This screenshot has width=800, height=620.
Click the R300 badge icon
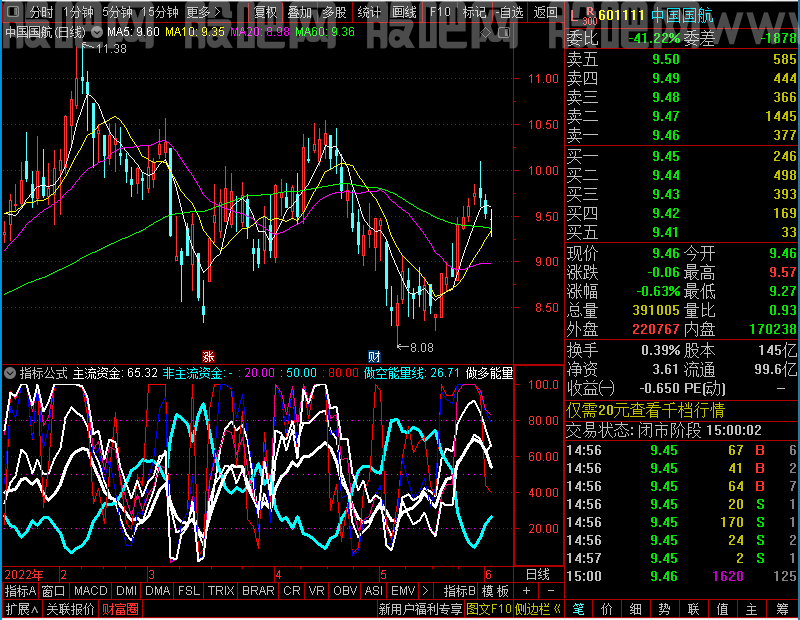590,16
